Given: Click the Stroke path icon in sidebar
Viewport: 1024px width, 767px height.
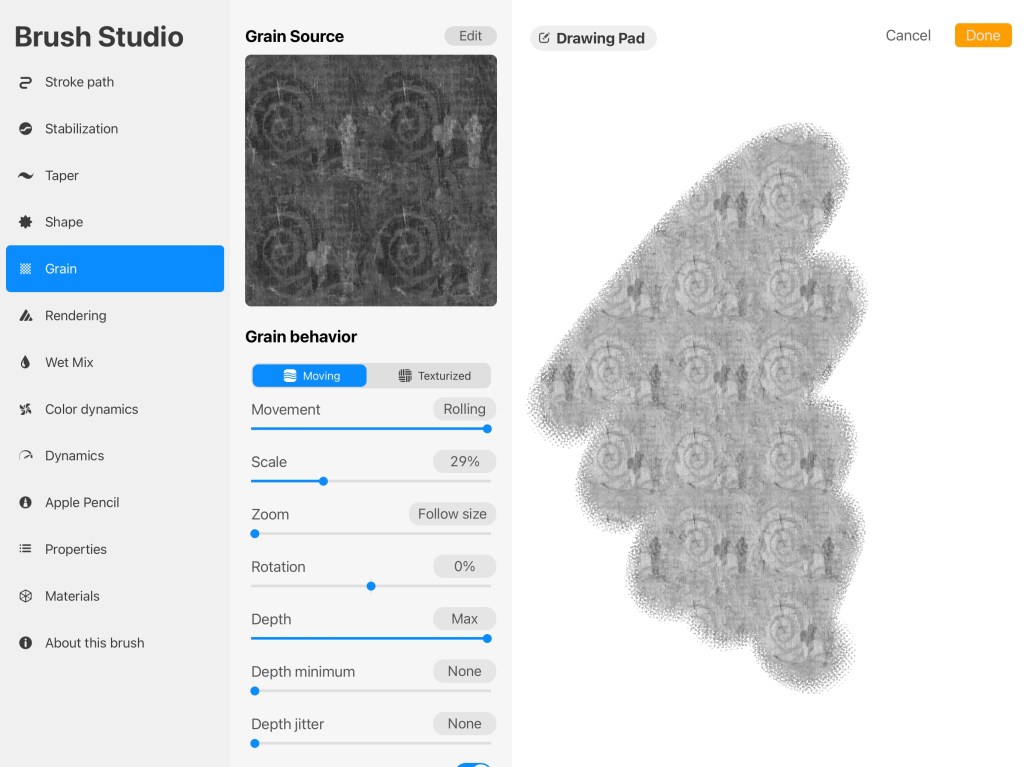Looking at the screenshot, I should [25, 82].
